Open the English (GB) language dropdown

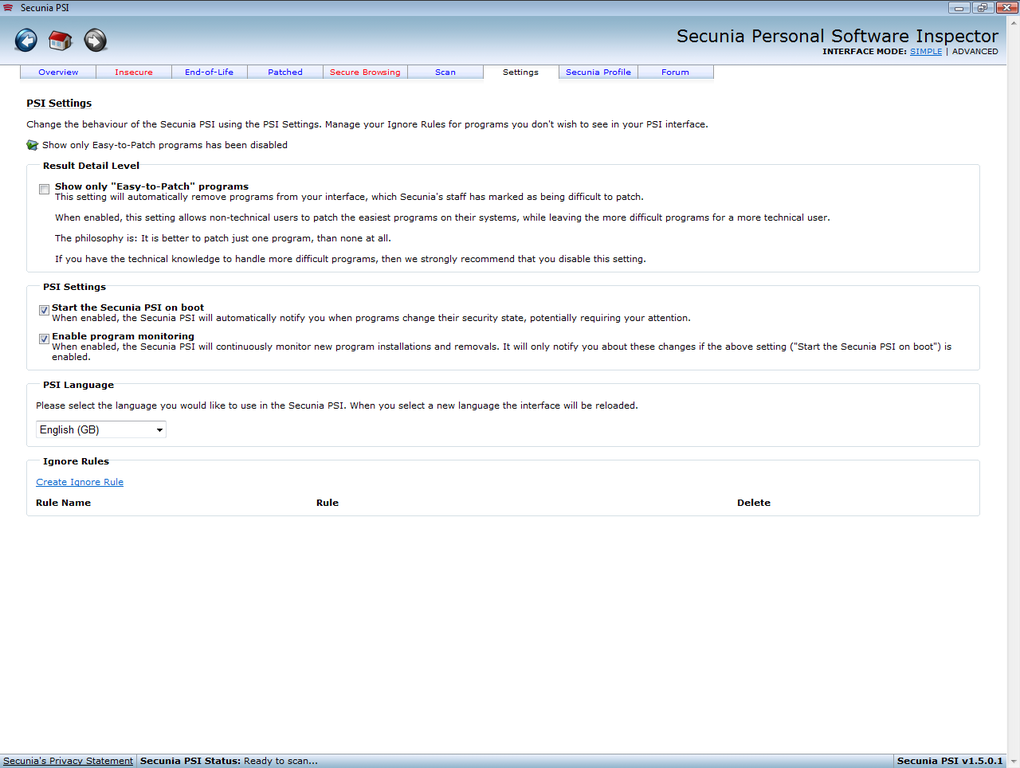click(x=101, y=430)
